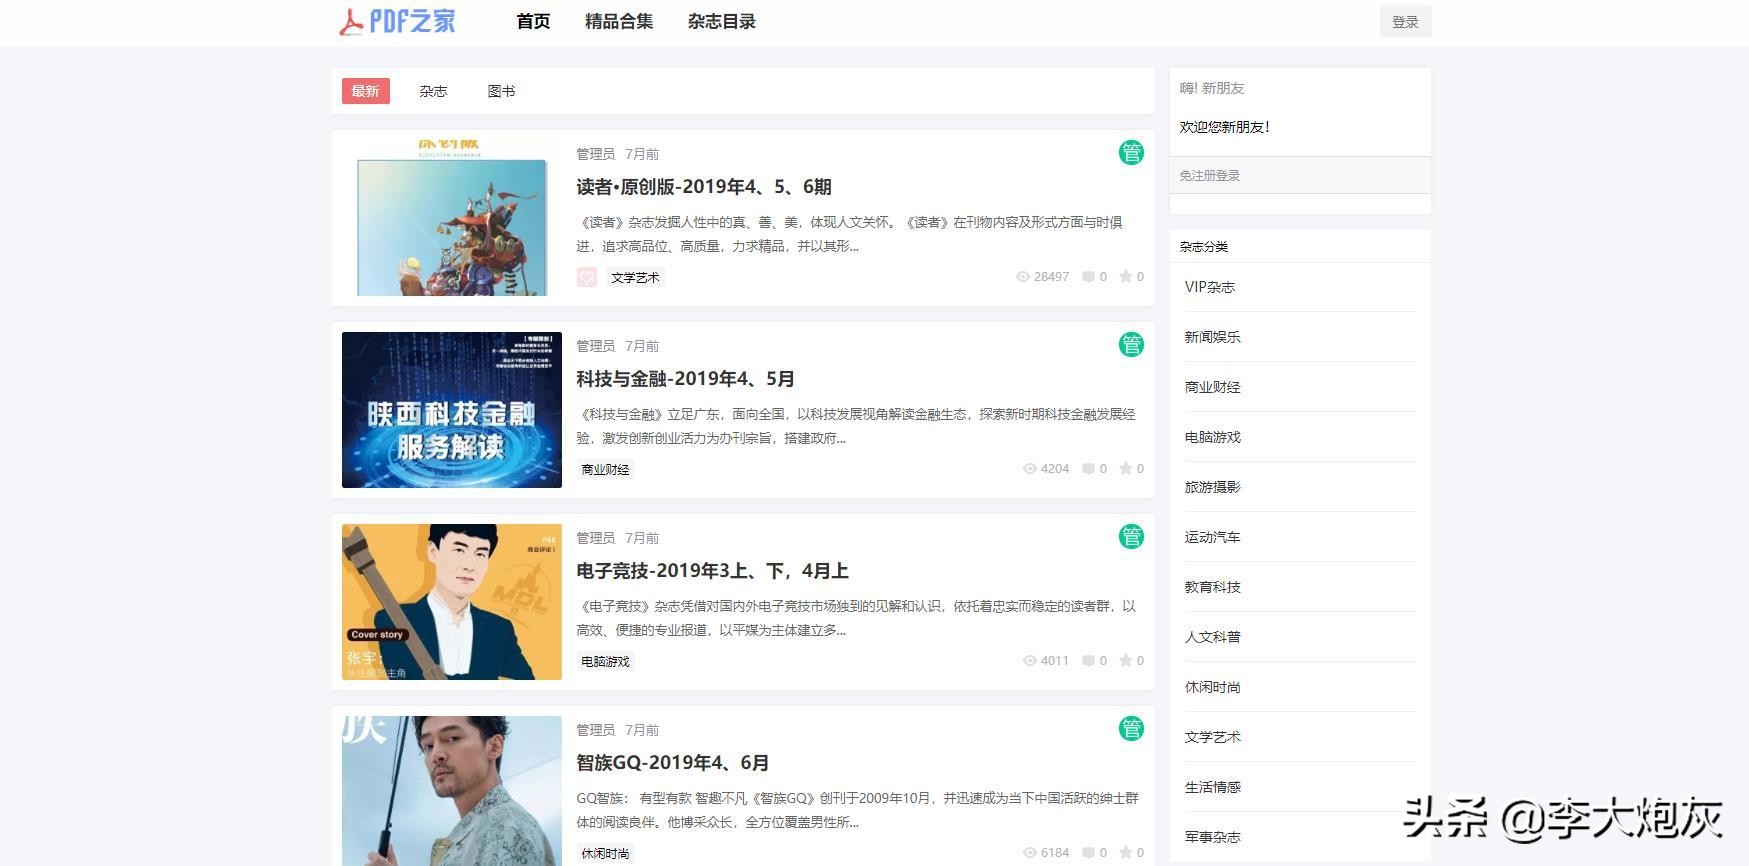
Task: Click the GQ智族：有型有款 description text
Action: click(x=857, y=810)
